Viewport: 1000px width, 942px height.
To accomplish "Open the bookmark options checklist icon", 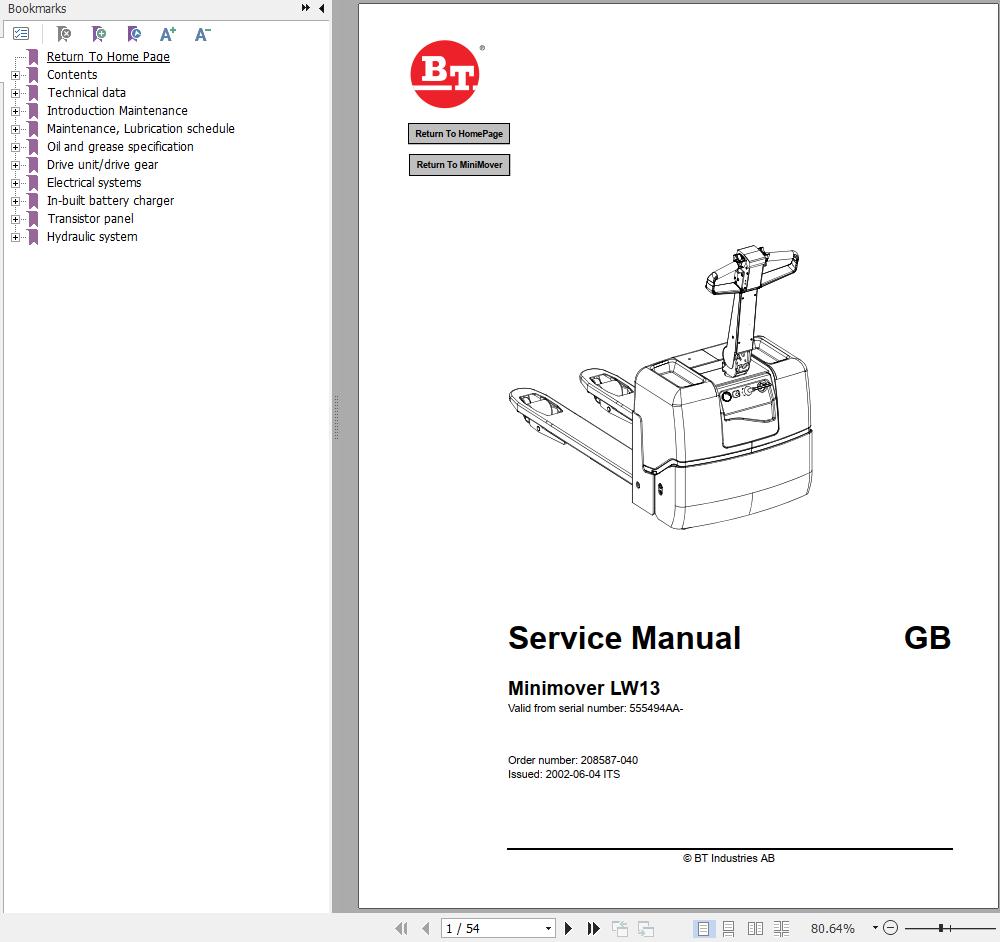I will coord(21,34).
